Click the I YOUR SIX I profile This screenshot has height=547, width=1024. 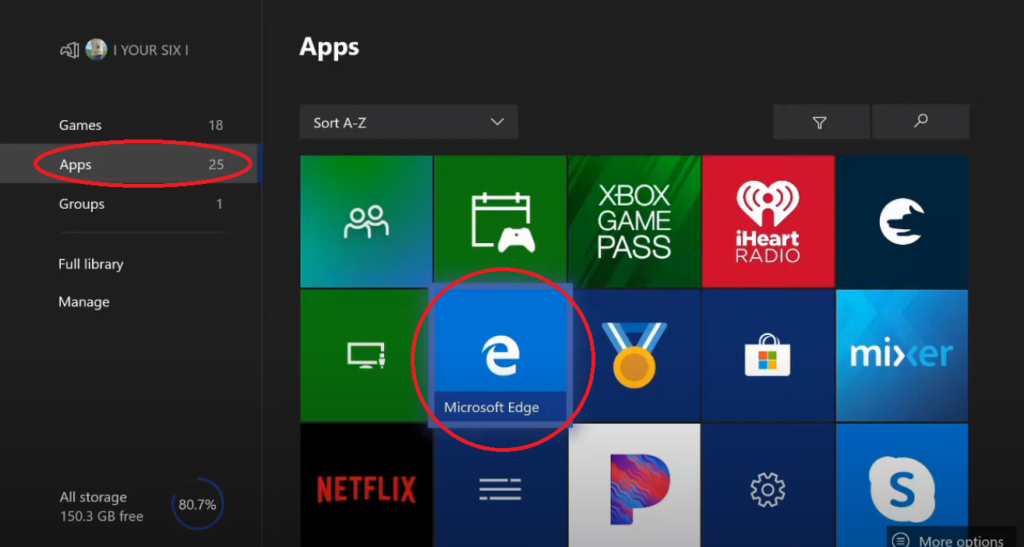click(124, 50)
